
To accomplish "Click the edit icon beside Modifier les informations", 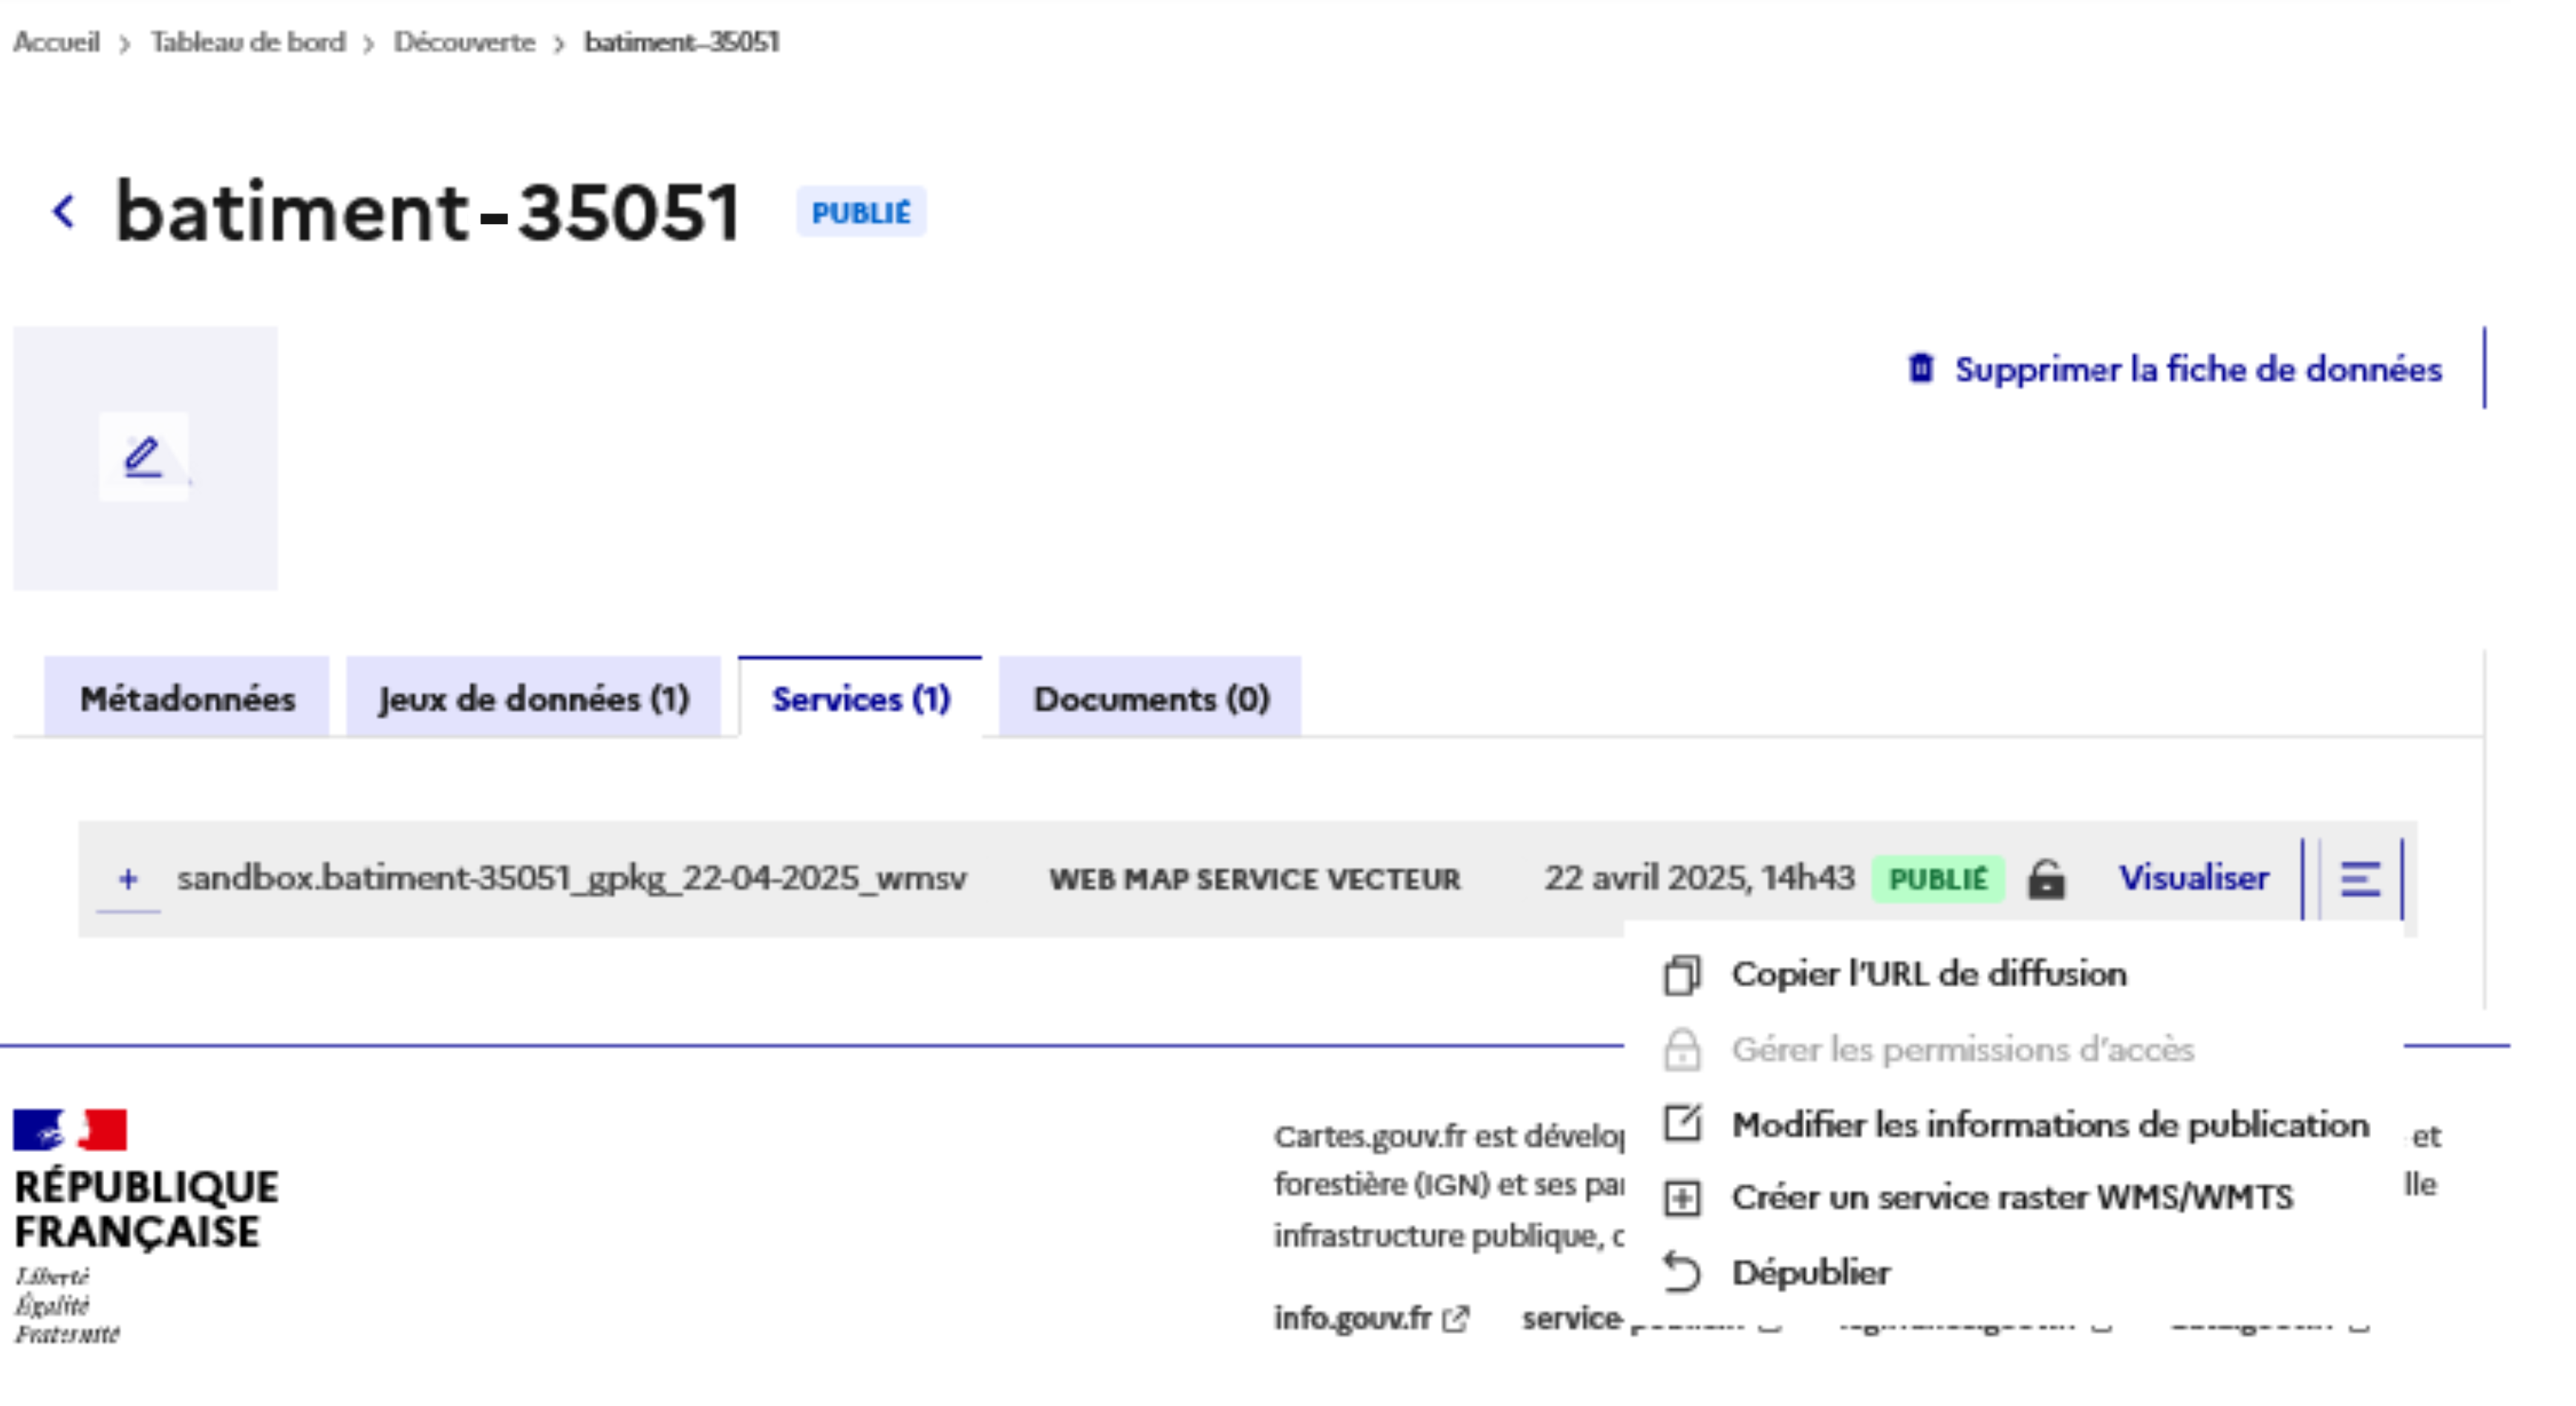I will 1682,1123.
